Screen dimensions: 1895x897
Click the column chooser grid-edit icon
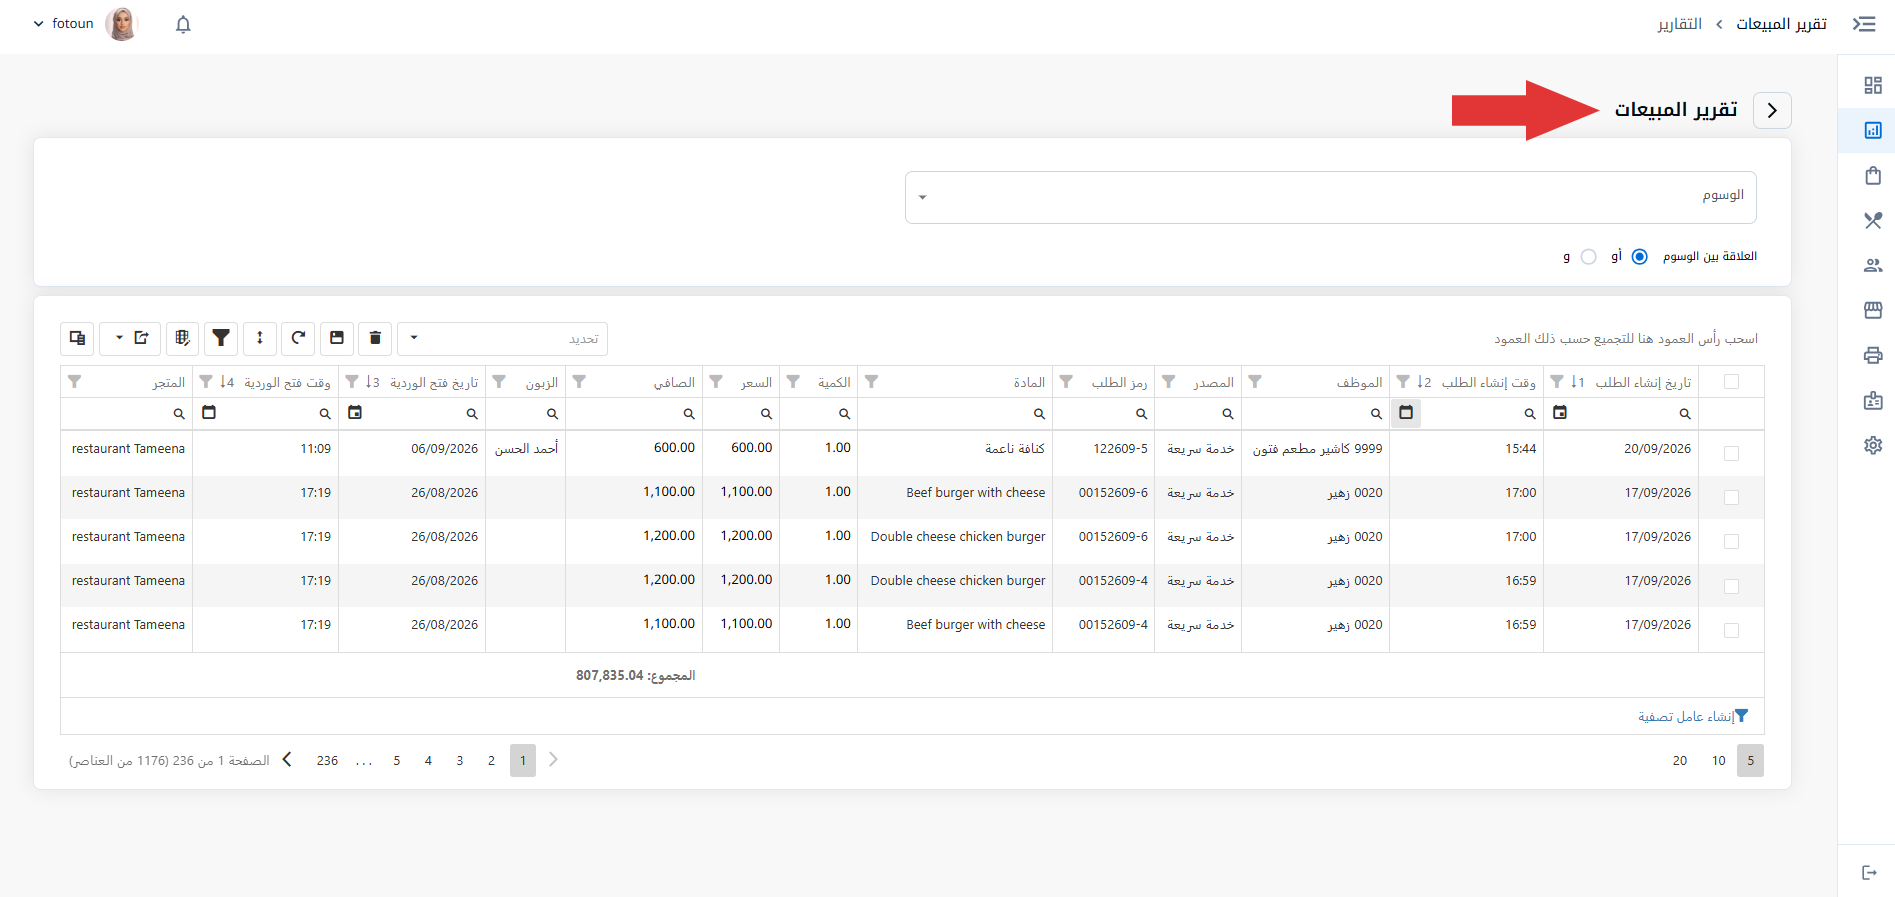point(182,338)
